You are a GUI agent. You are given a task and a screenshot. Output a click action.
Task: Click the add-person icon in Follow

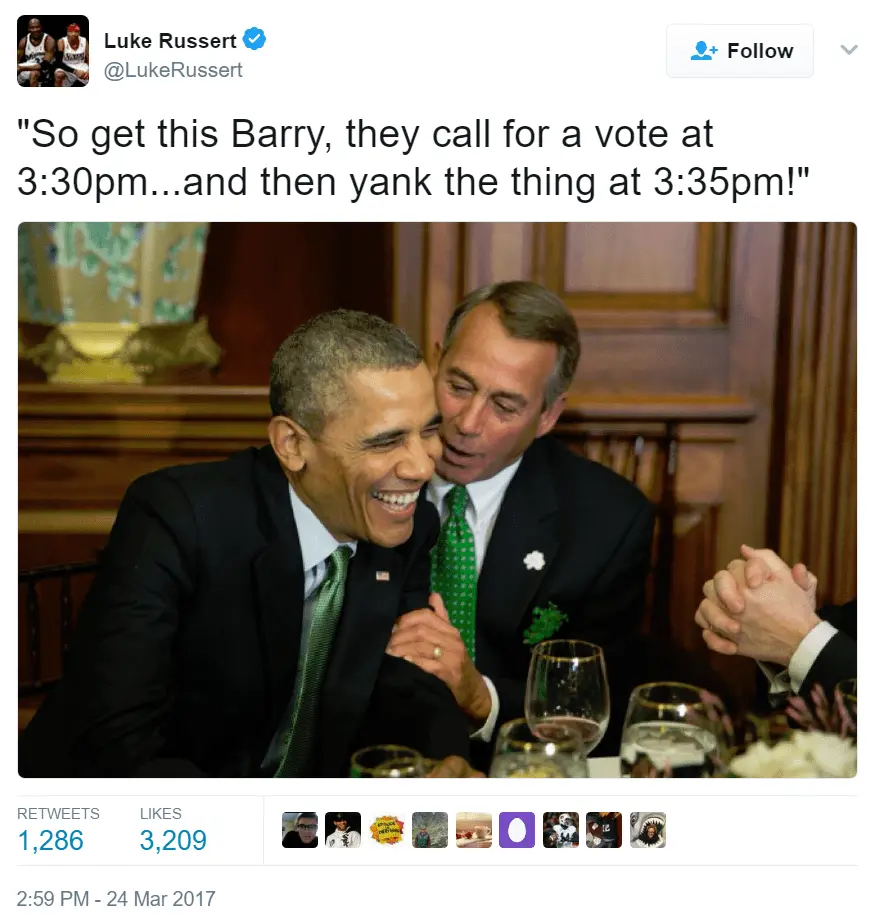coord(704,51)
